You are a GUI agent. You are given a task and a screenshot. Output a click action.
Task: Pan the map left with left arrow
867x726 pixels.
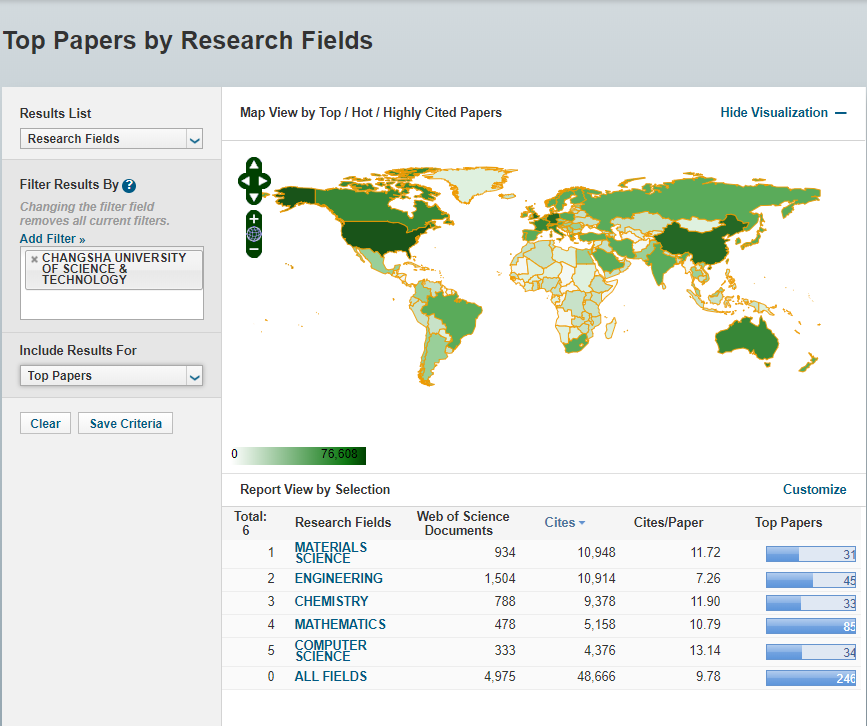point(243,181)
